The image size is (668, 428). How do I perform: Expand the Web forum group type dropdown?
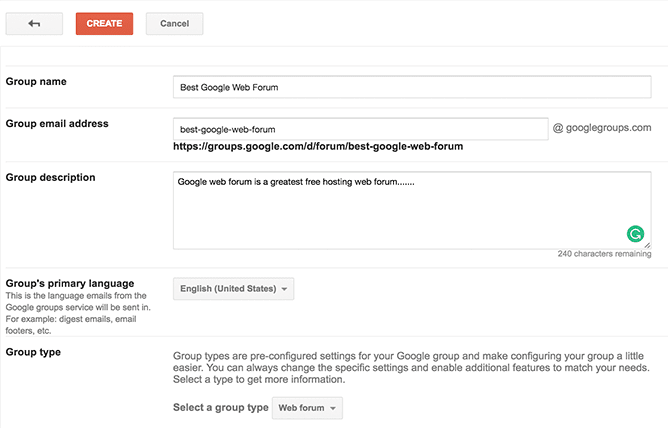click(x=308, y=408)
